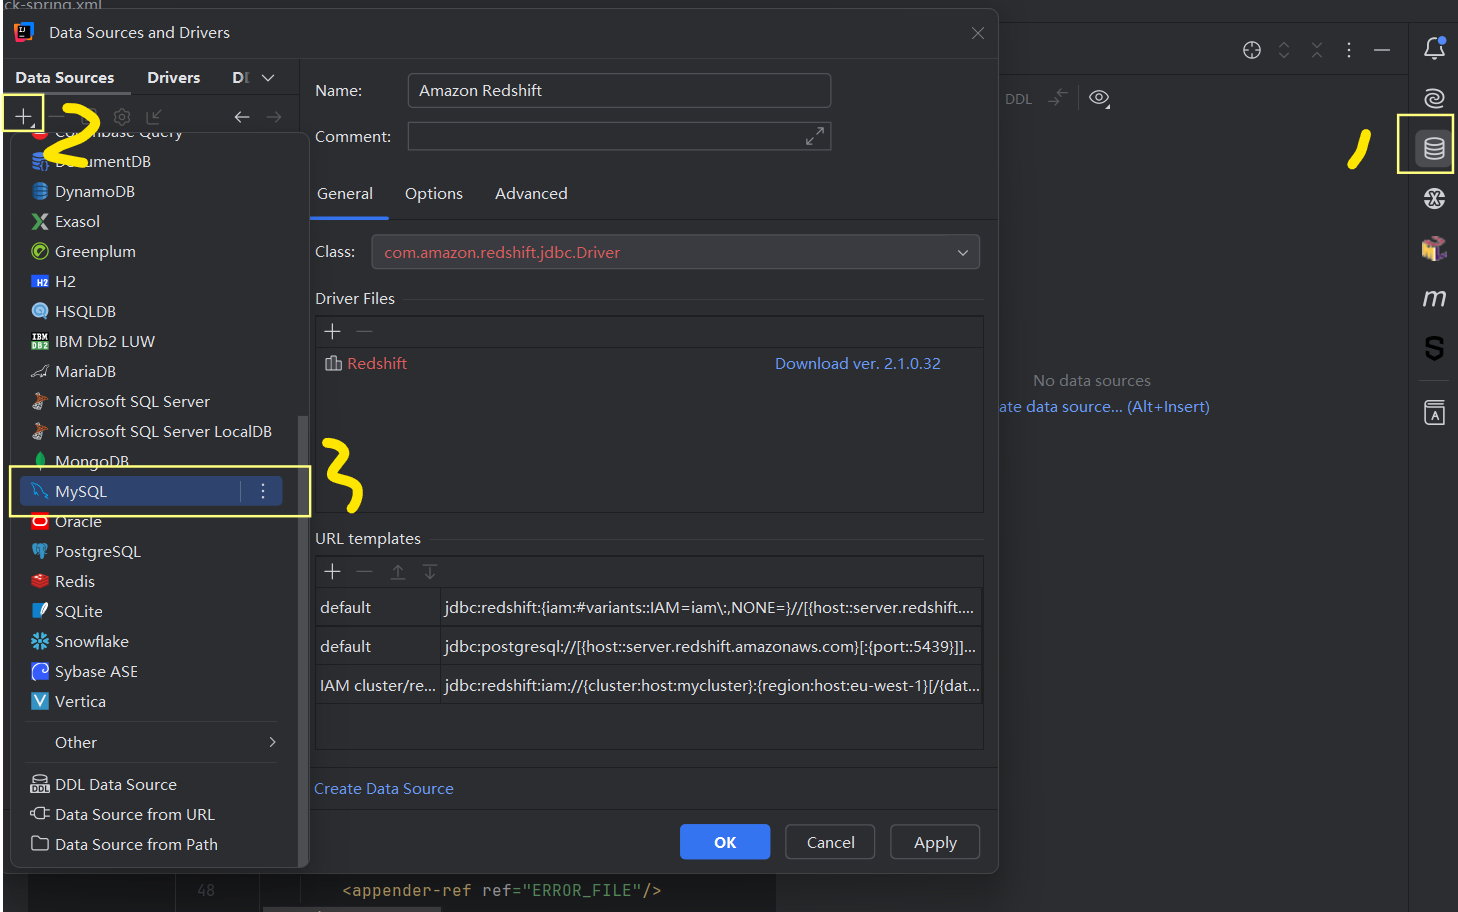Open the driver Class dropdown
Viewport: 1458px width, 912px height.
pyautogui.click(x=675, y=252)
